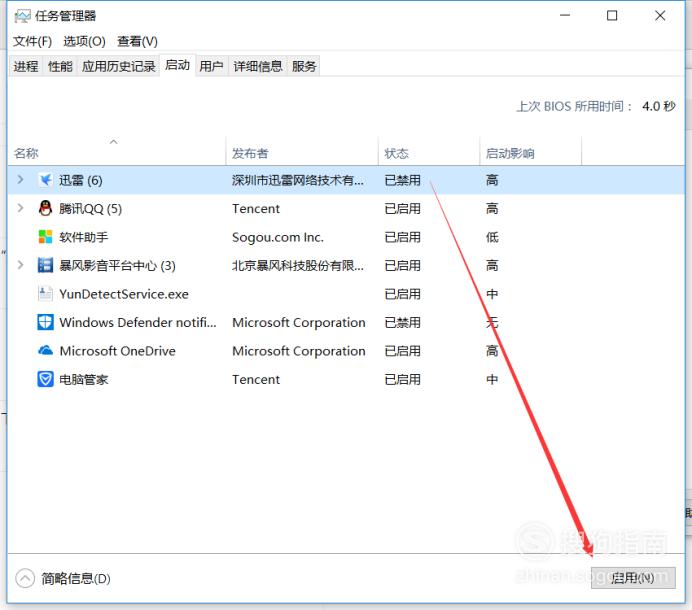
Task: Click the 暴风影音平台中心 film icon
Action: click(45, 265)
